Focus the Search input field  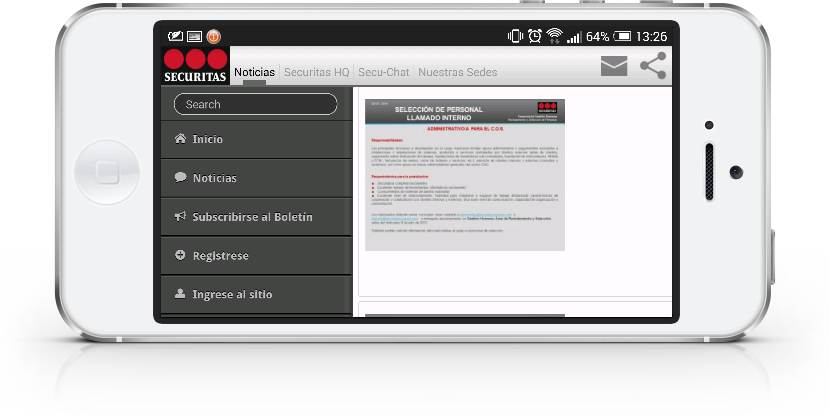pyautogui.click(x=255, y=104)
